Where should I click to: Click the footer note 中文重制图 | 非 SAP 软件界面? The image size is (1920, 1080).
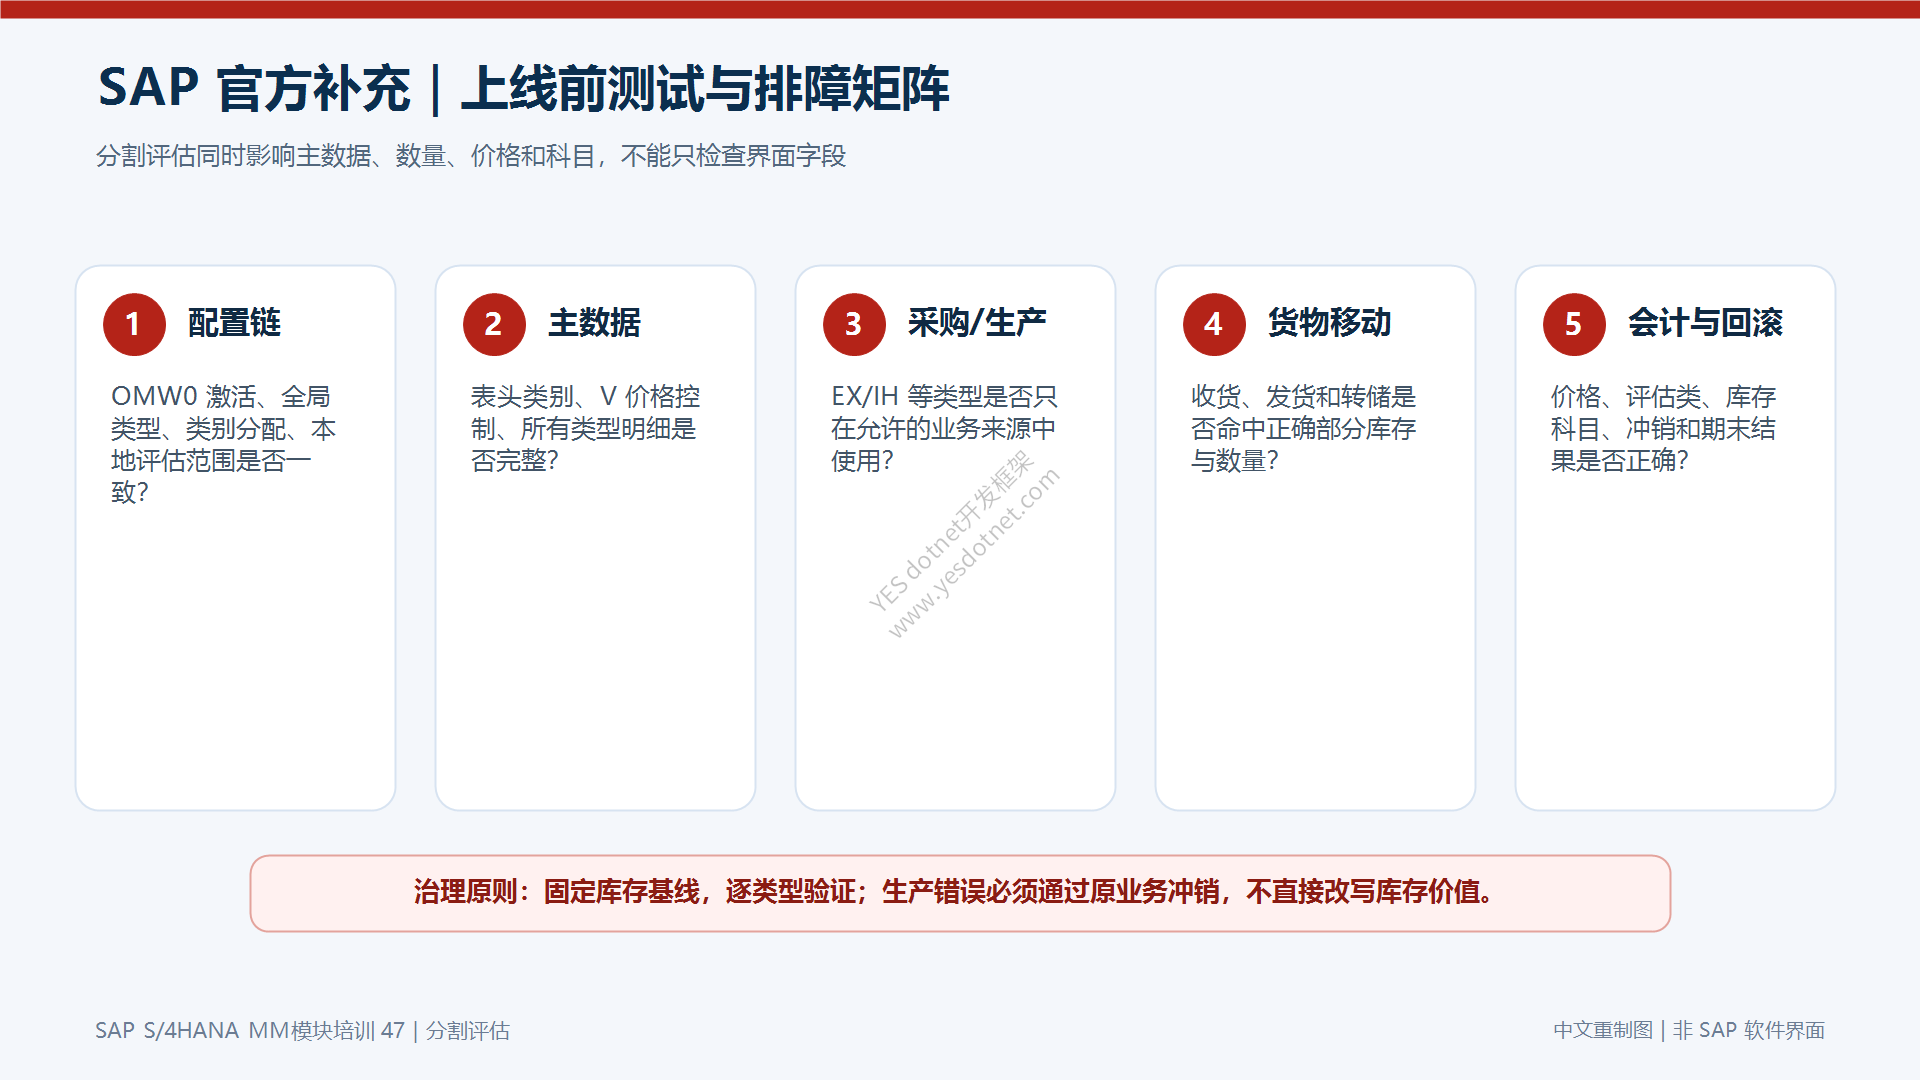coord(1689,1030)
